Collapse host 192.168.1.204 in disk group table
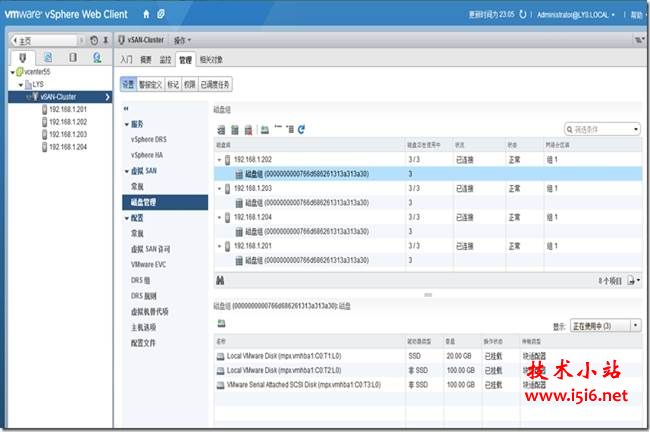 pyautogui.click(x=219, y=217)
